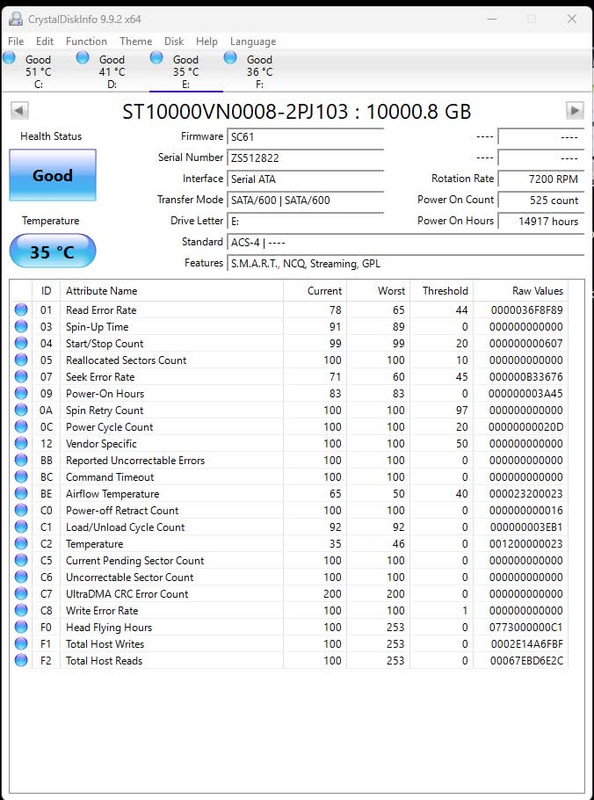Click status icon for Reallocated Sectors Count
Screen dimensions: 594x800
(x=21, y=360)
